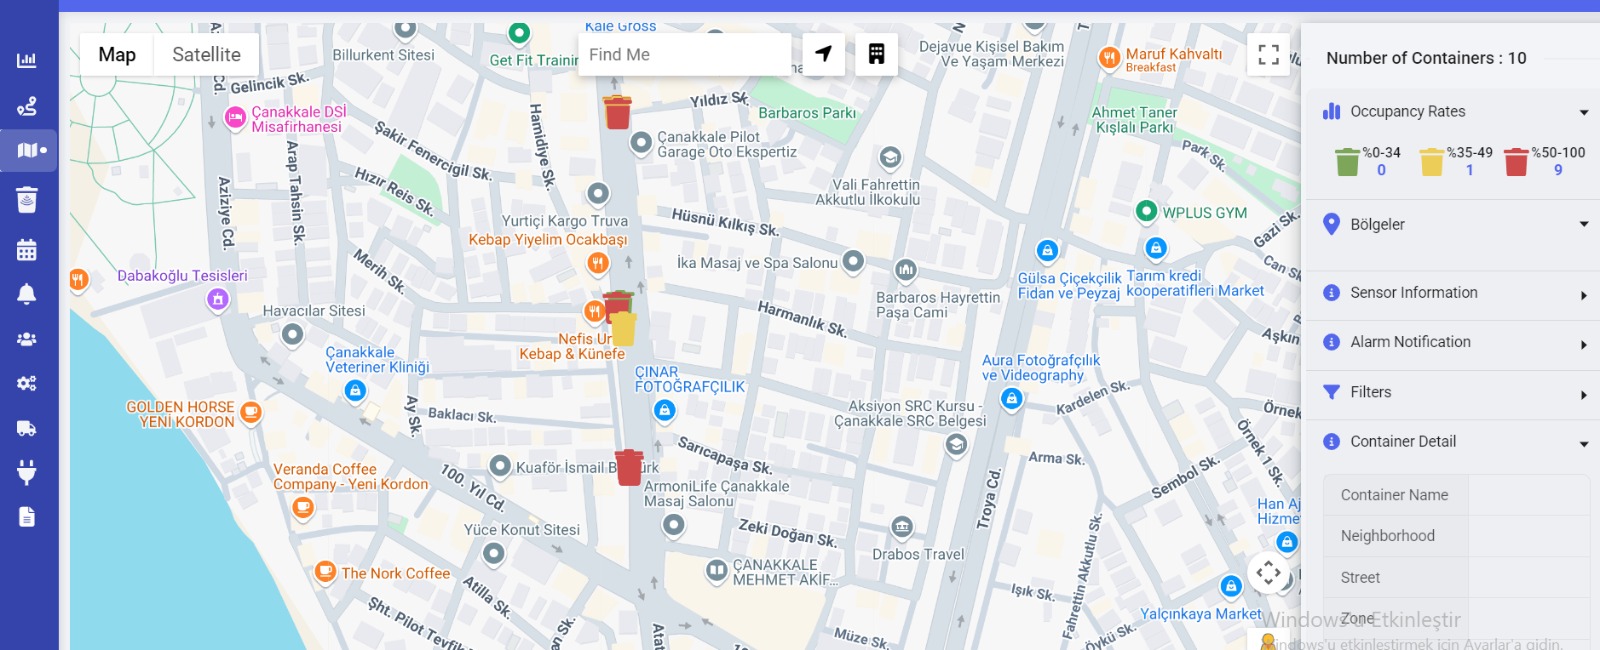Viewport: 1600px width, 650px height.
Task: Click the Çanakkale DSİ Misafirhanesi pink pin
Action: coord(235,118)
